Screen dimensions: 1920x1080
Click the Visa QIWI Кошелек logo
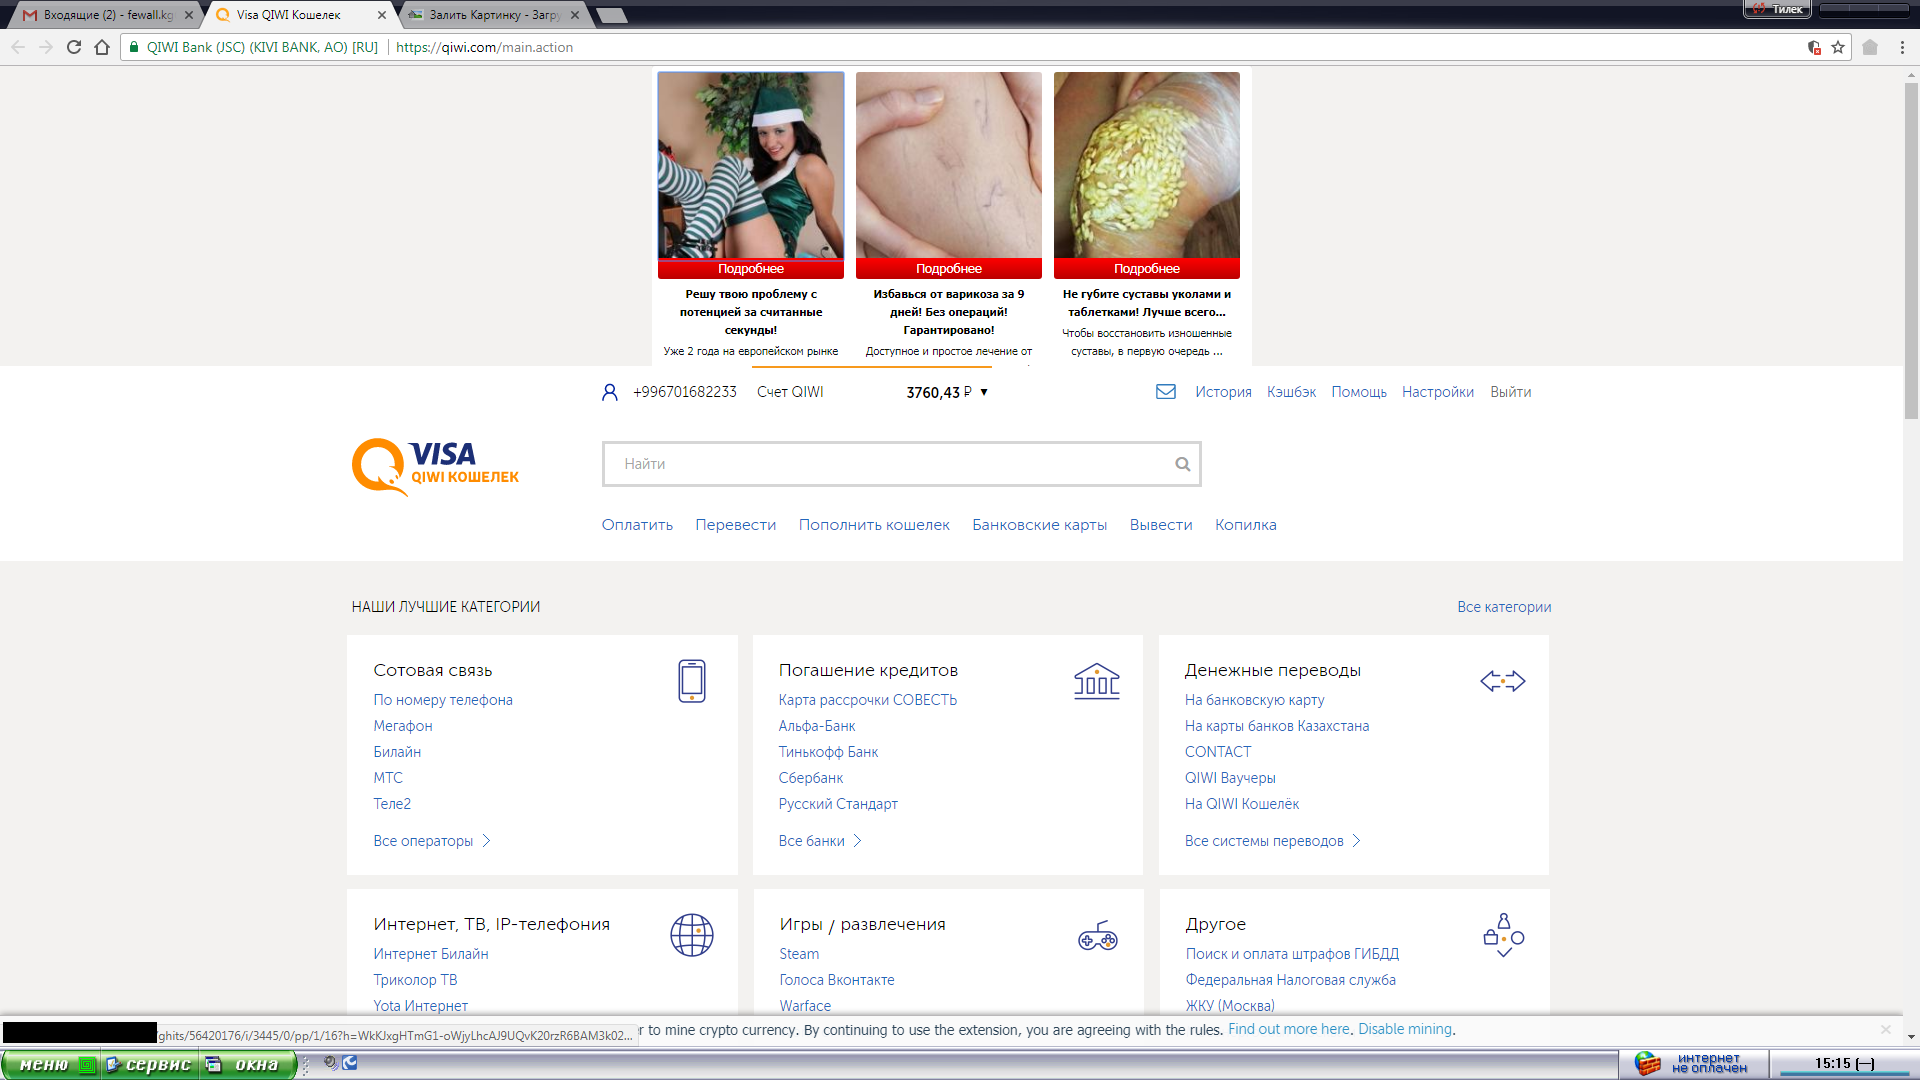click(435, 467)
